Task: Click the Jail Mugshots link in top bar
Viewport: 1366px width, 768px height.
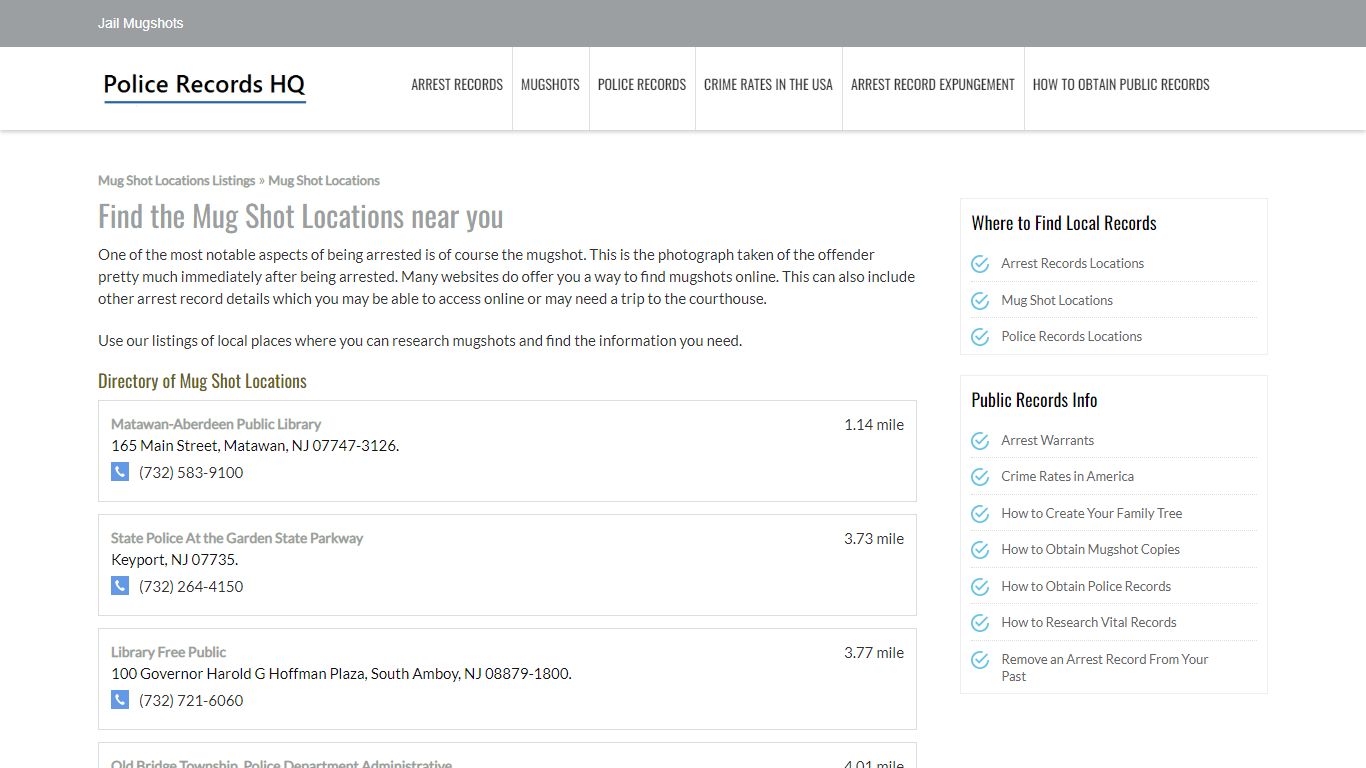Action: [141, 23]
